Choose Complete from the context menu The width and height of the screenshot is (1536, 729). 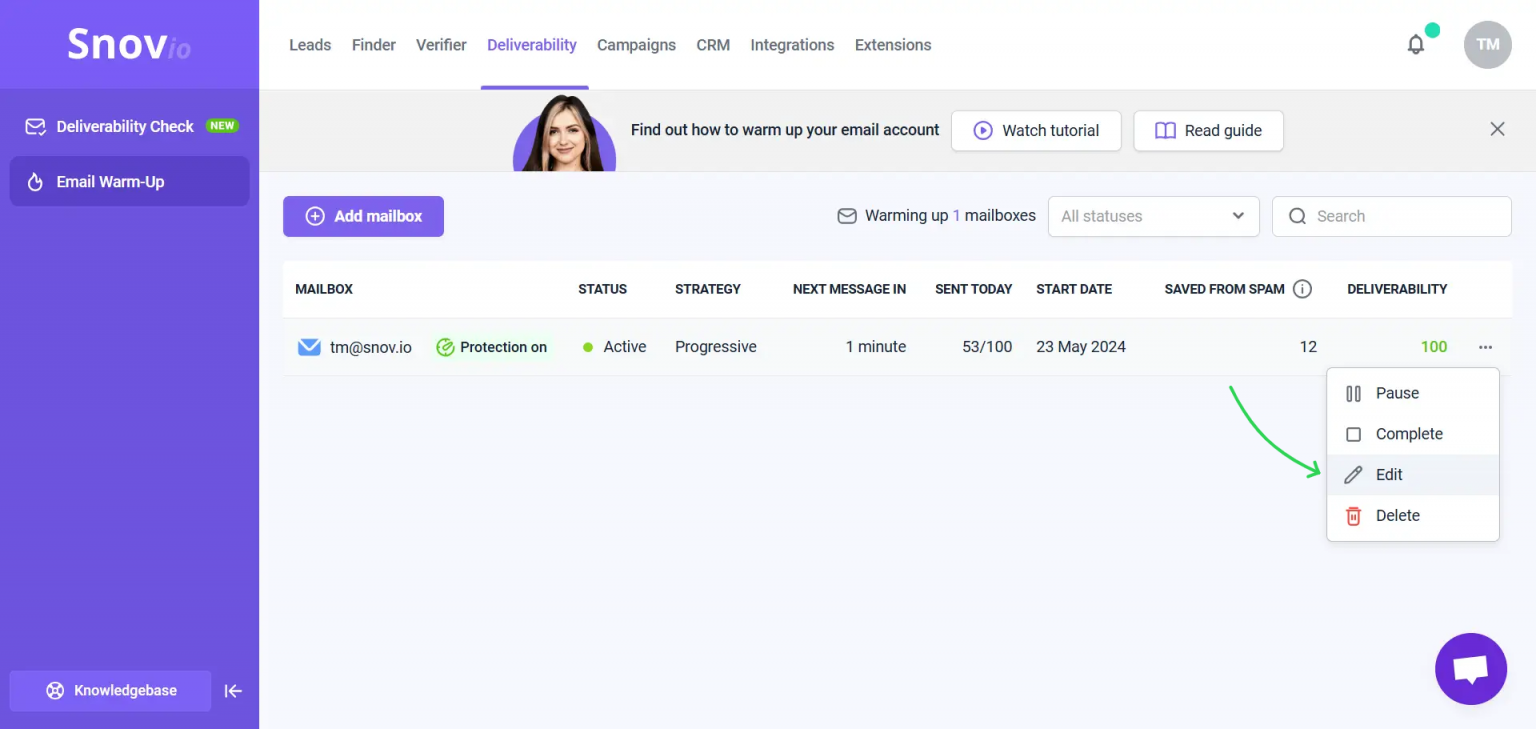coord(1412,434)
